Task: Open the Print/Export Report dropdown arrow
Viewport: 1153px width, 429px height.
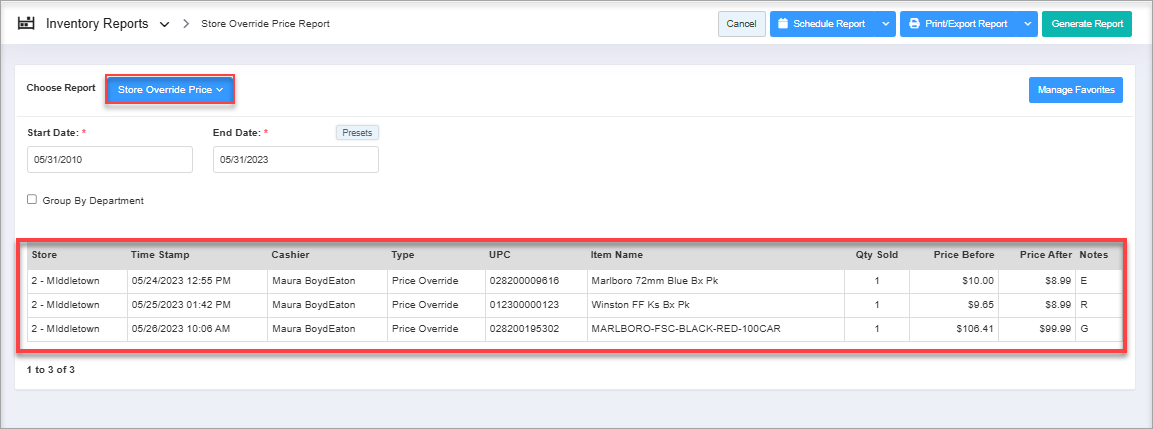Action: pos(1027,24)
